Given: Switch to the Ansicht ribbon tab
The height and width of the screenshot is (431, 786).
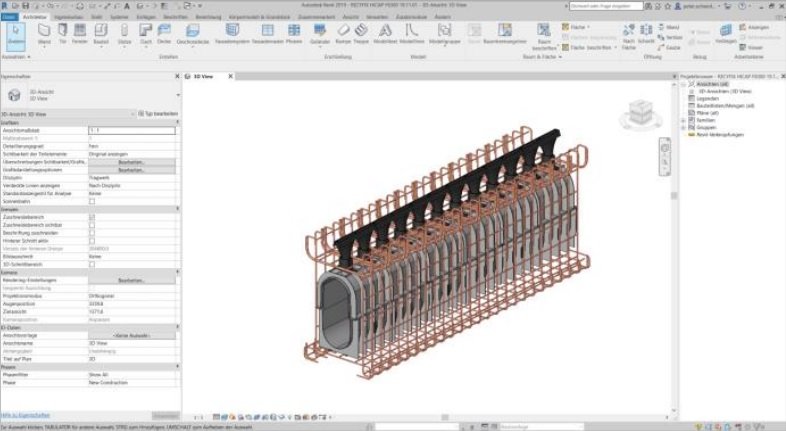Looking at the screenshot, I should click(x=350, y=17).
